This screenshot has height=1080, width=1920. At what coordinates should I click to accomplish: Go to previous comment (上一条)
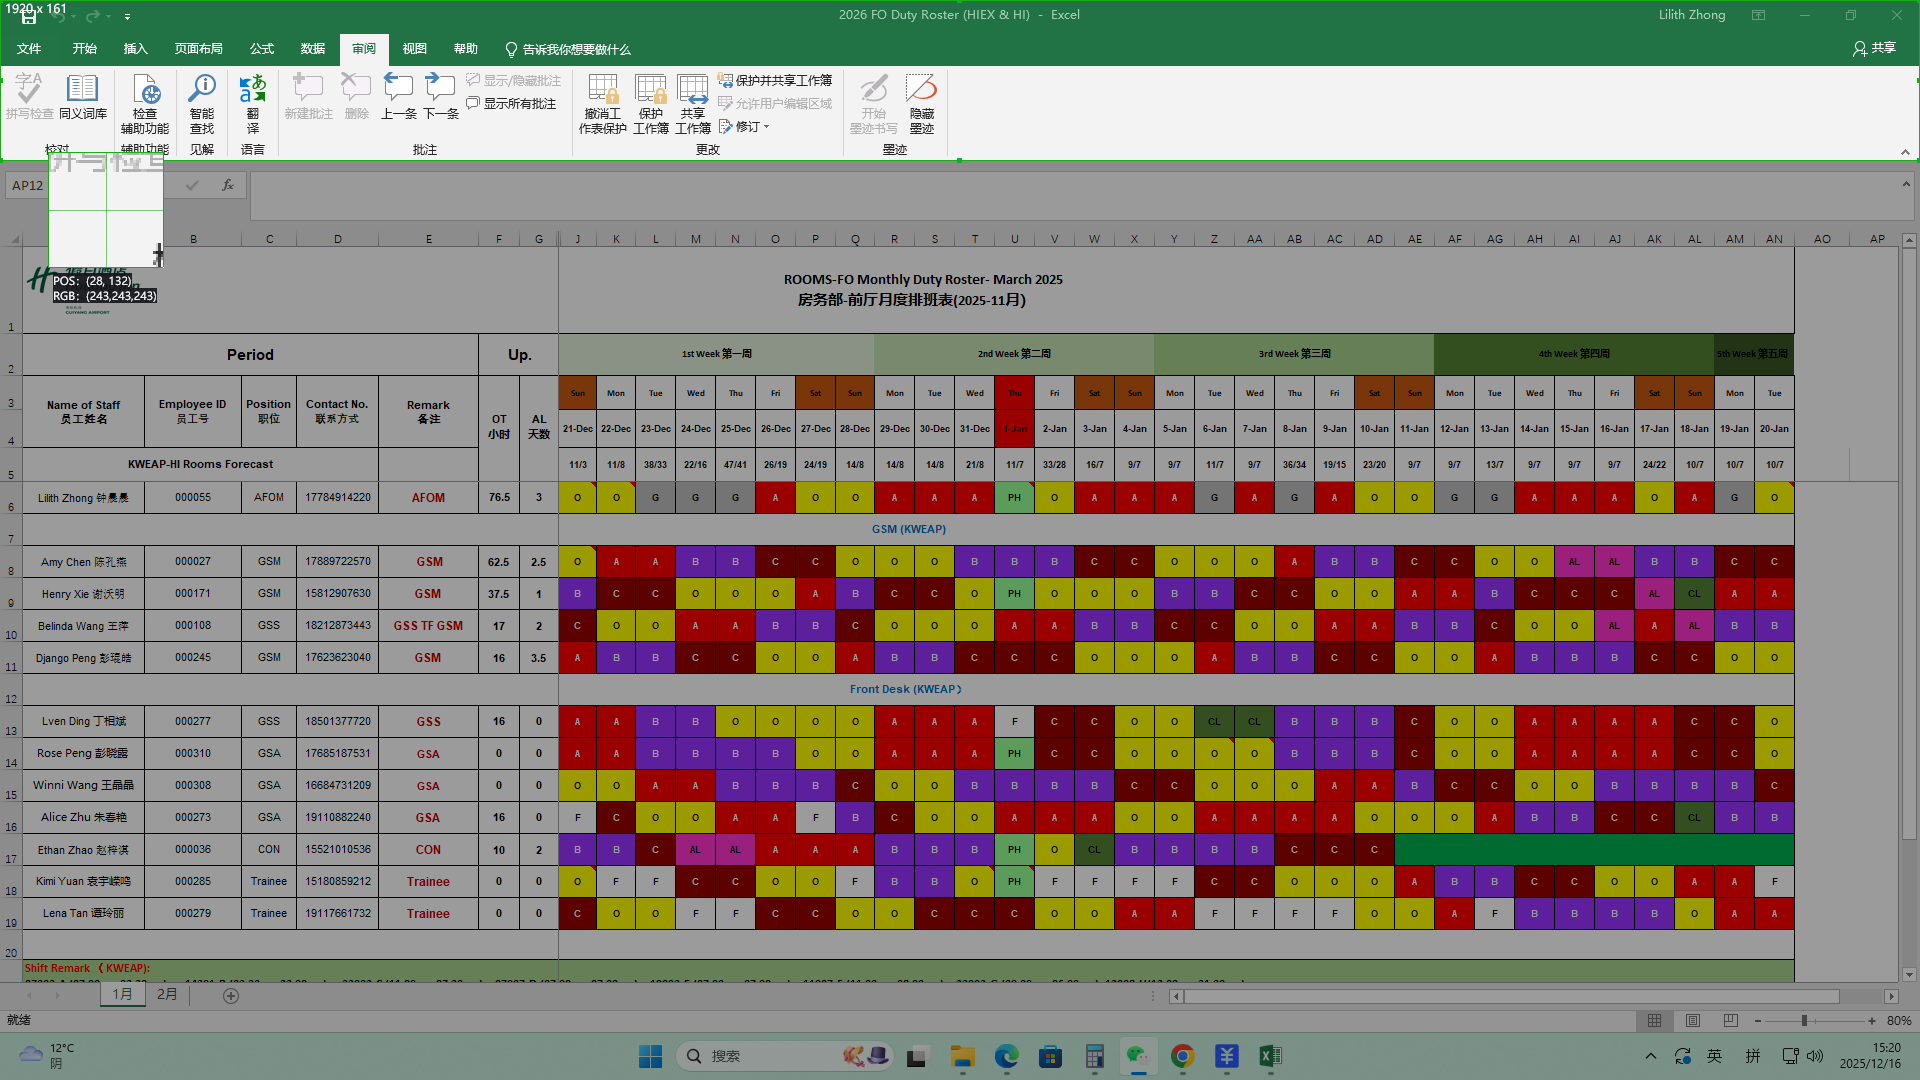tap(398, 96)
